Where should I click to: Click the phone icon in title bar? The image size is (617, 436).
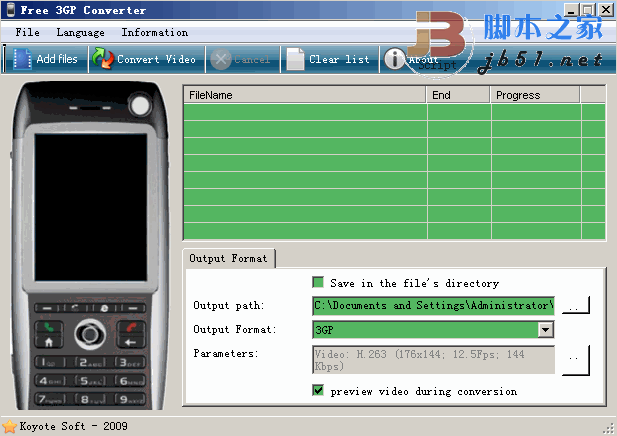coord(11,9)
